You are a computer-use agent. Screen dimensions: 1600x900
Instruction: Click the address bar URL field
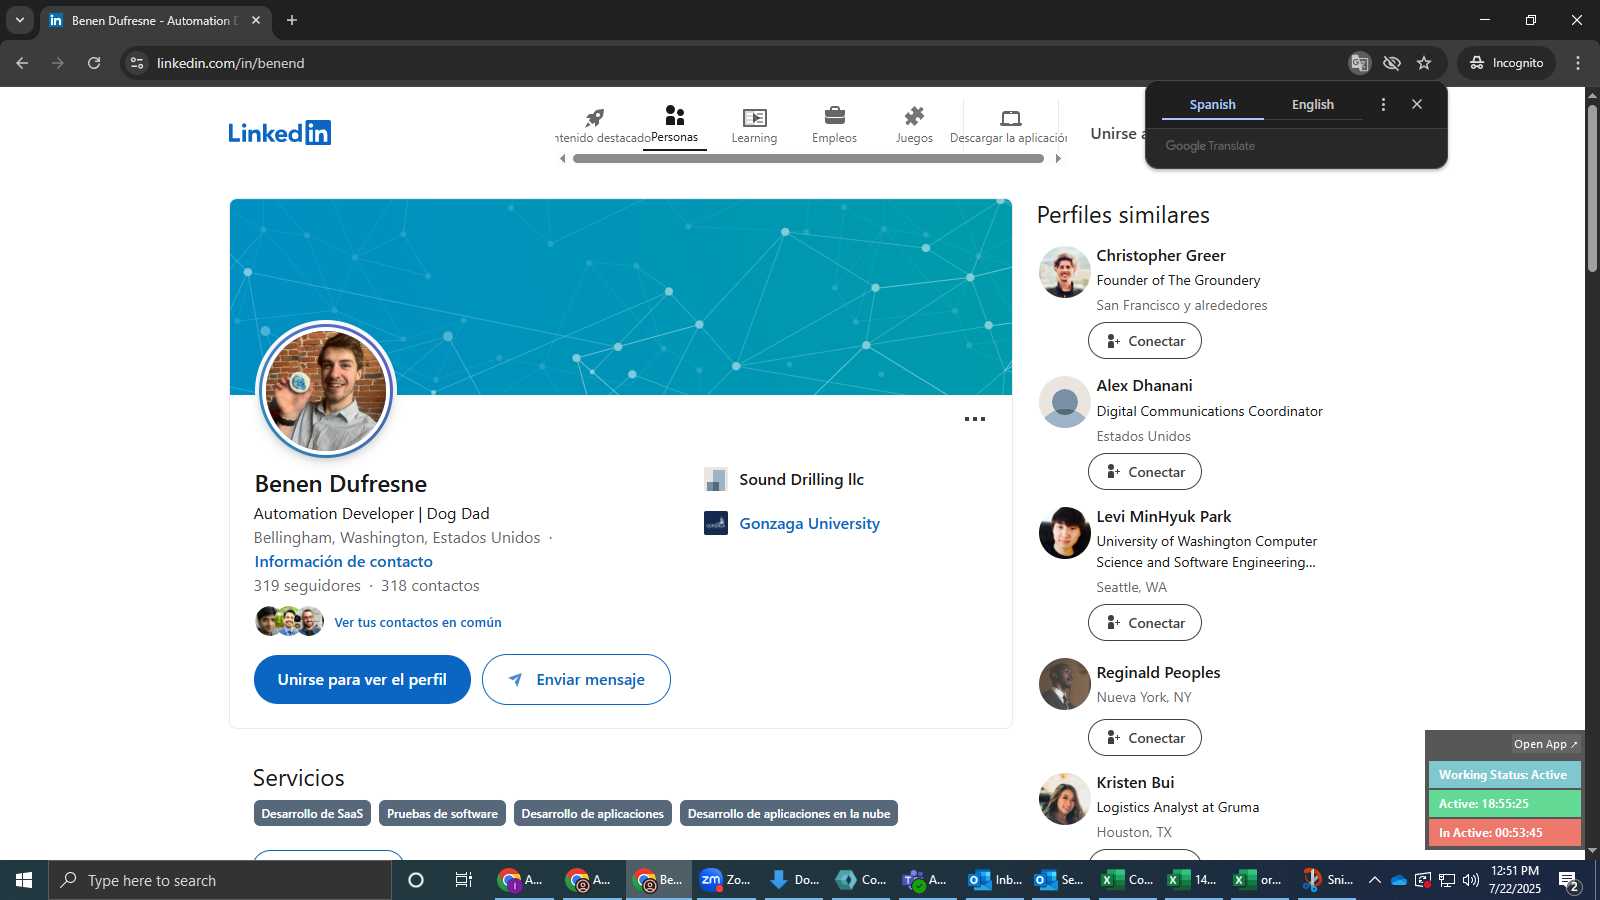740,63
